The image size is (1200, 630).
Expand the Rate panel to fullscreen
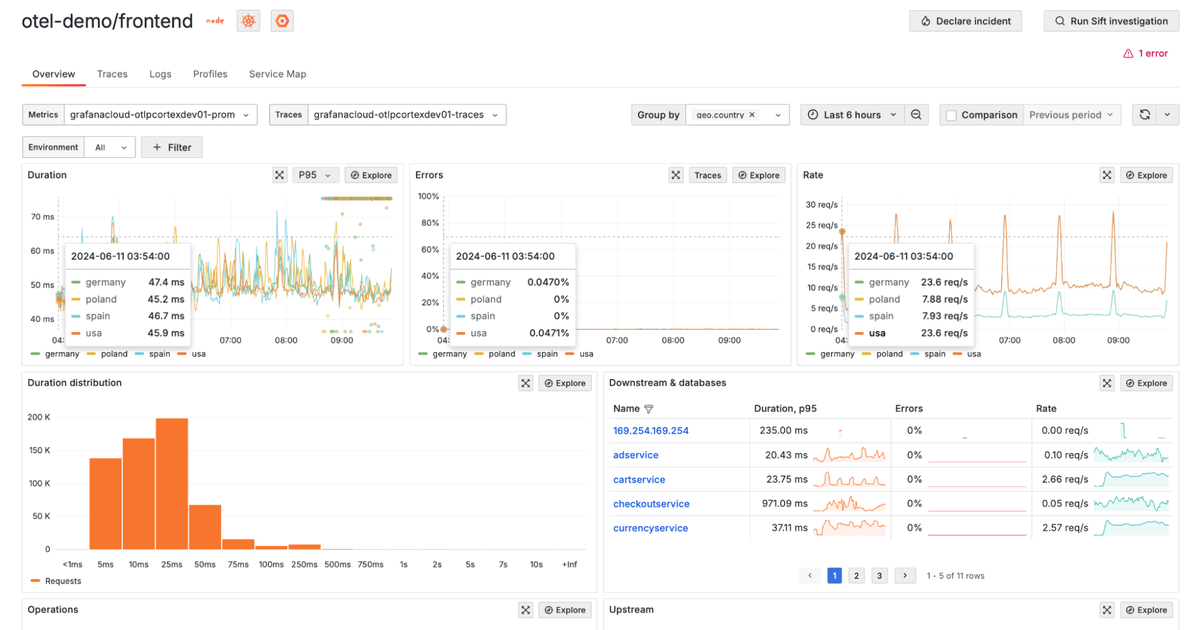tap(1107, 175)
